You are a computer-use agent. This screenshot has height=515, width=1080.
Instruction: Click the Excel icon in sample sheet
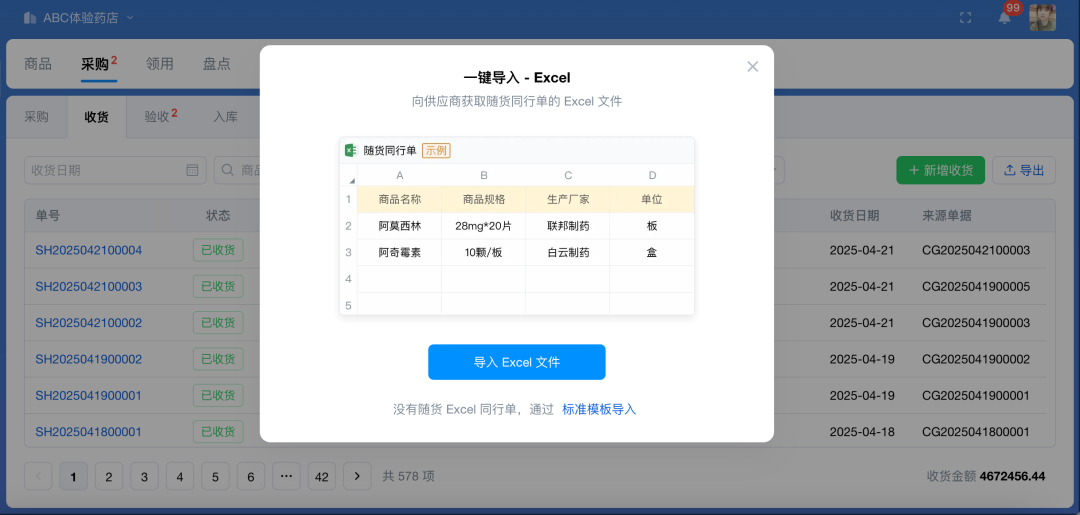click(x=351, y=150)
